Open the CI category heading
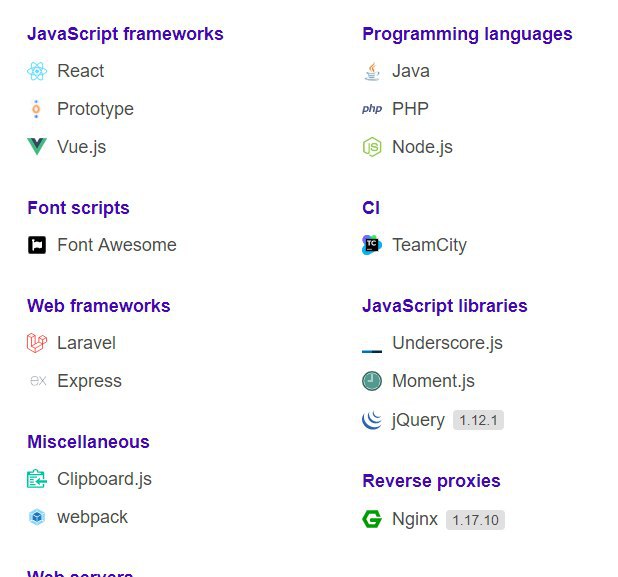The width and height of the screenshot is (618, 577). click(371, 208)
